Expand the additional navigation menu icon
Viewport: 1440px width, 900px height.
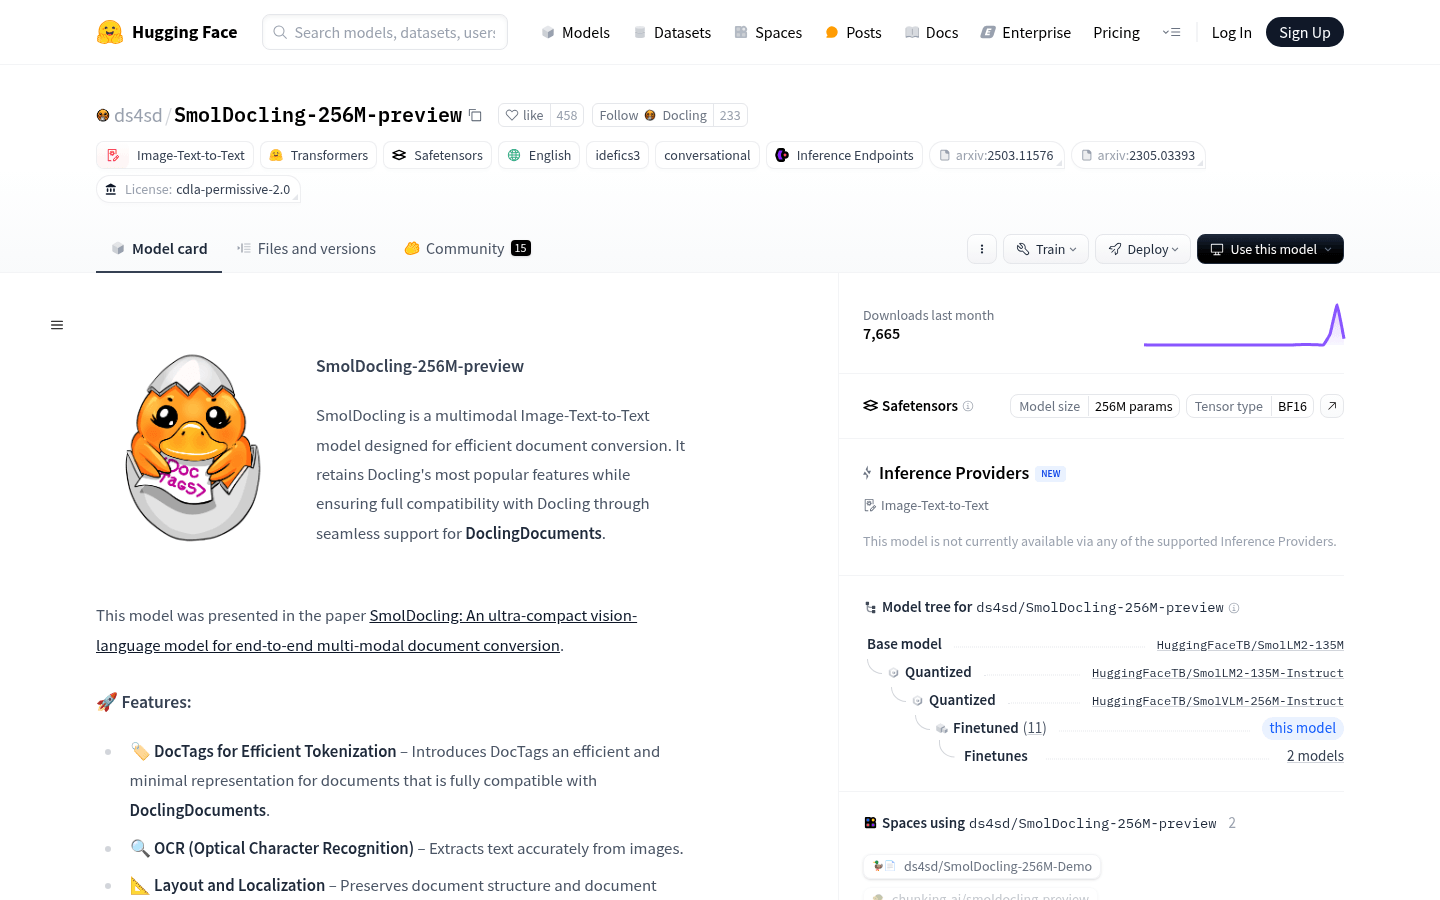(1171, 32)
